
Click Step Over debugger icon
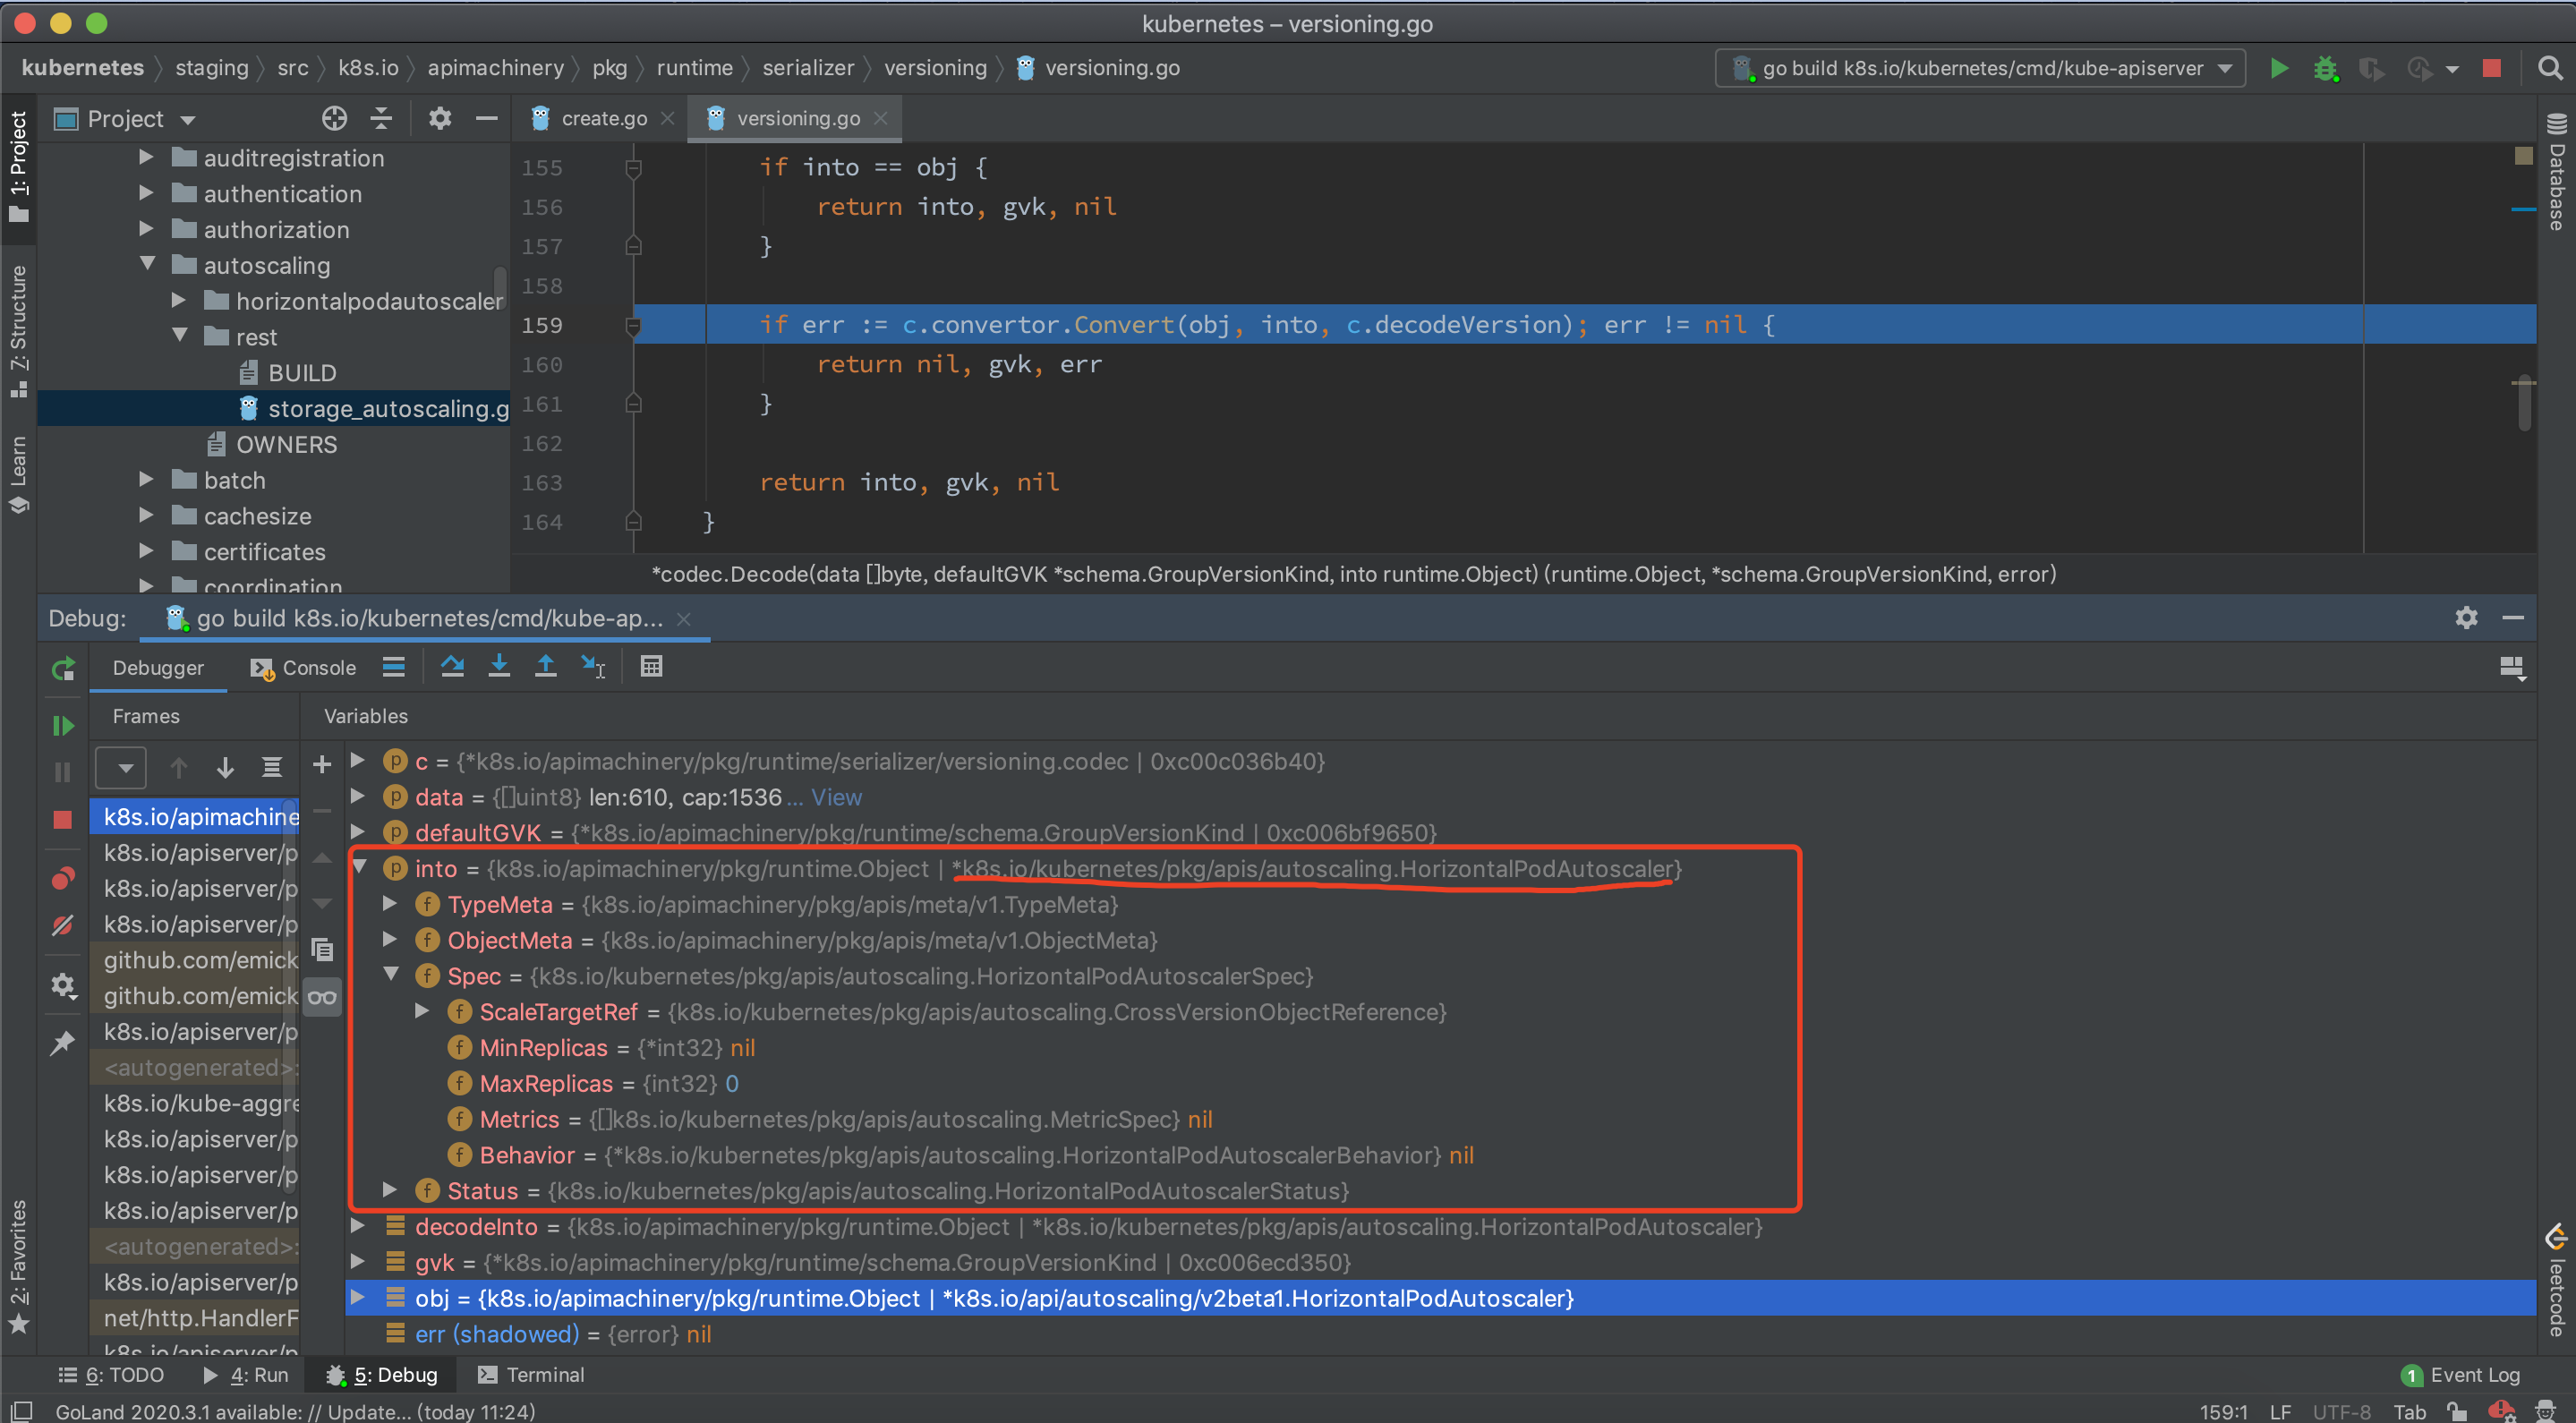click(452, 667)
